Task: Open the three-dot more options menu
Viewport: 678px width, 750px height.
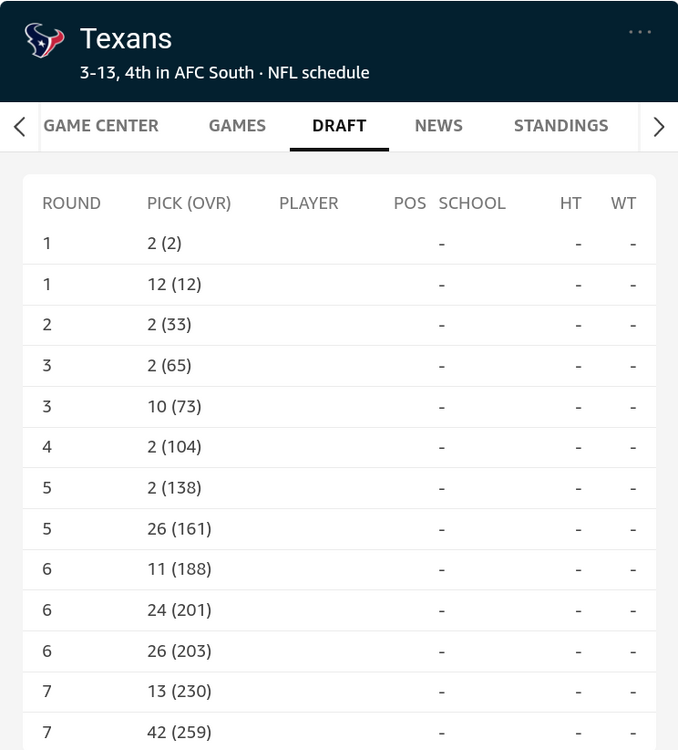Action: [640, 32]
